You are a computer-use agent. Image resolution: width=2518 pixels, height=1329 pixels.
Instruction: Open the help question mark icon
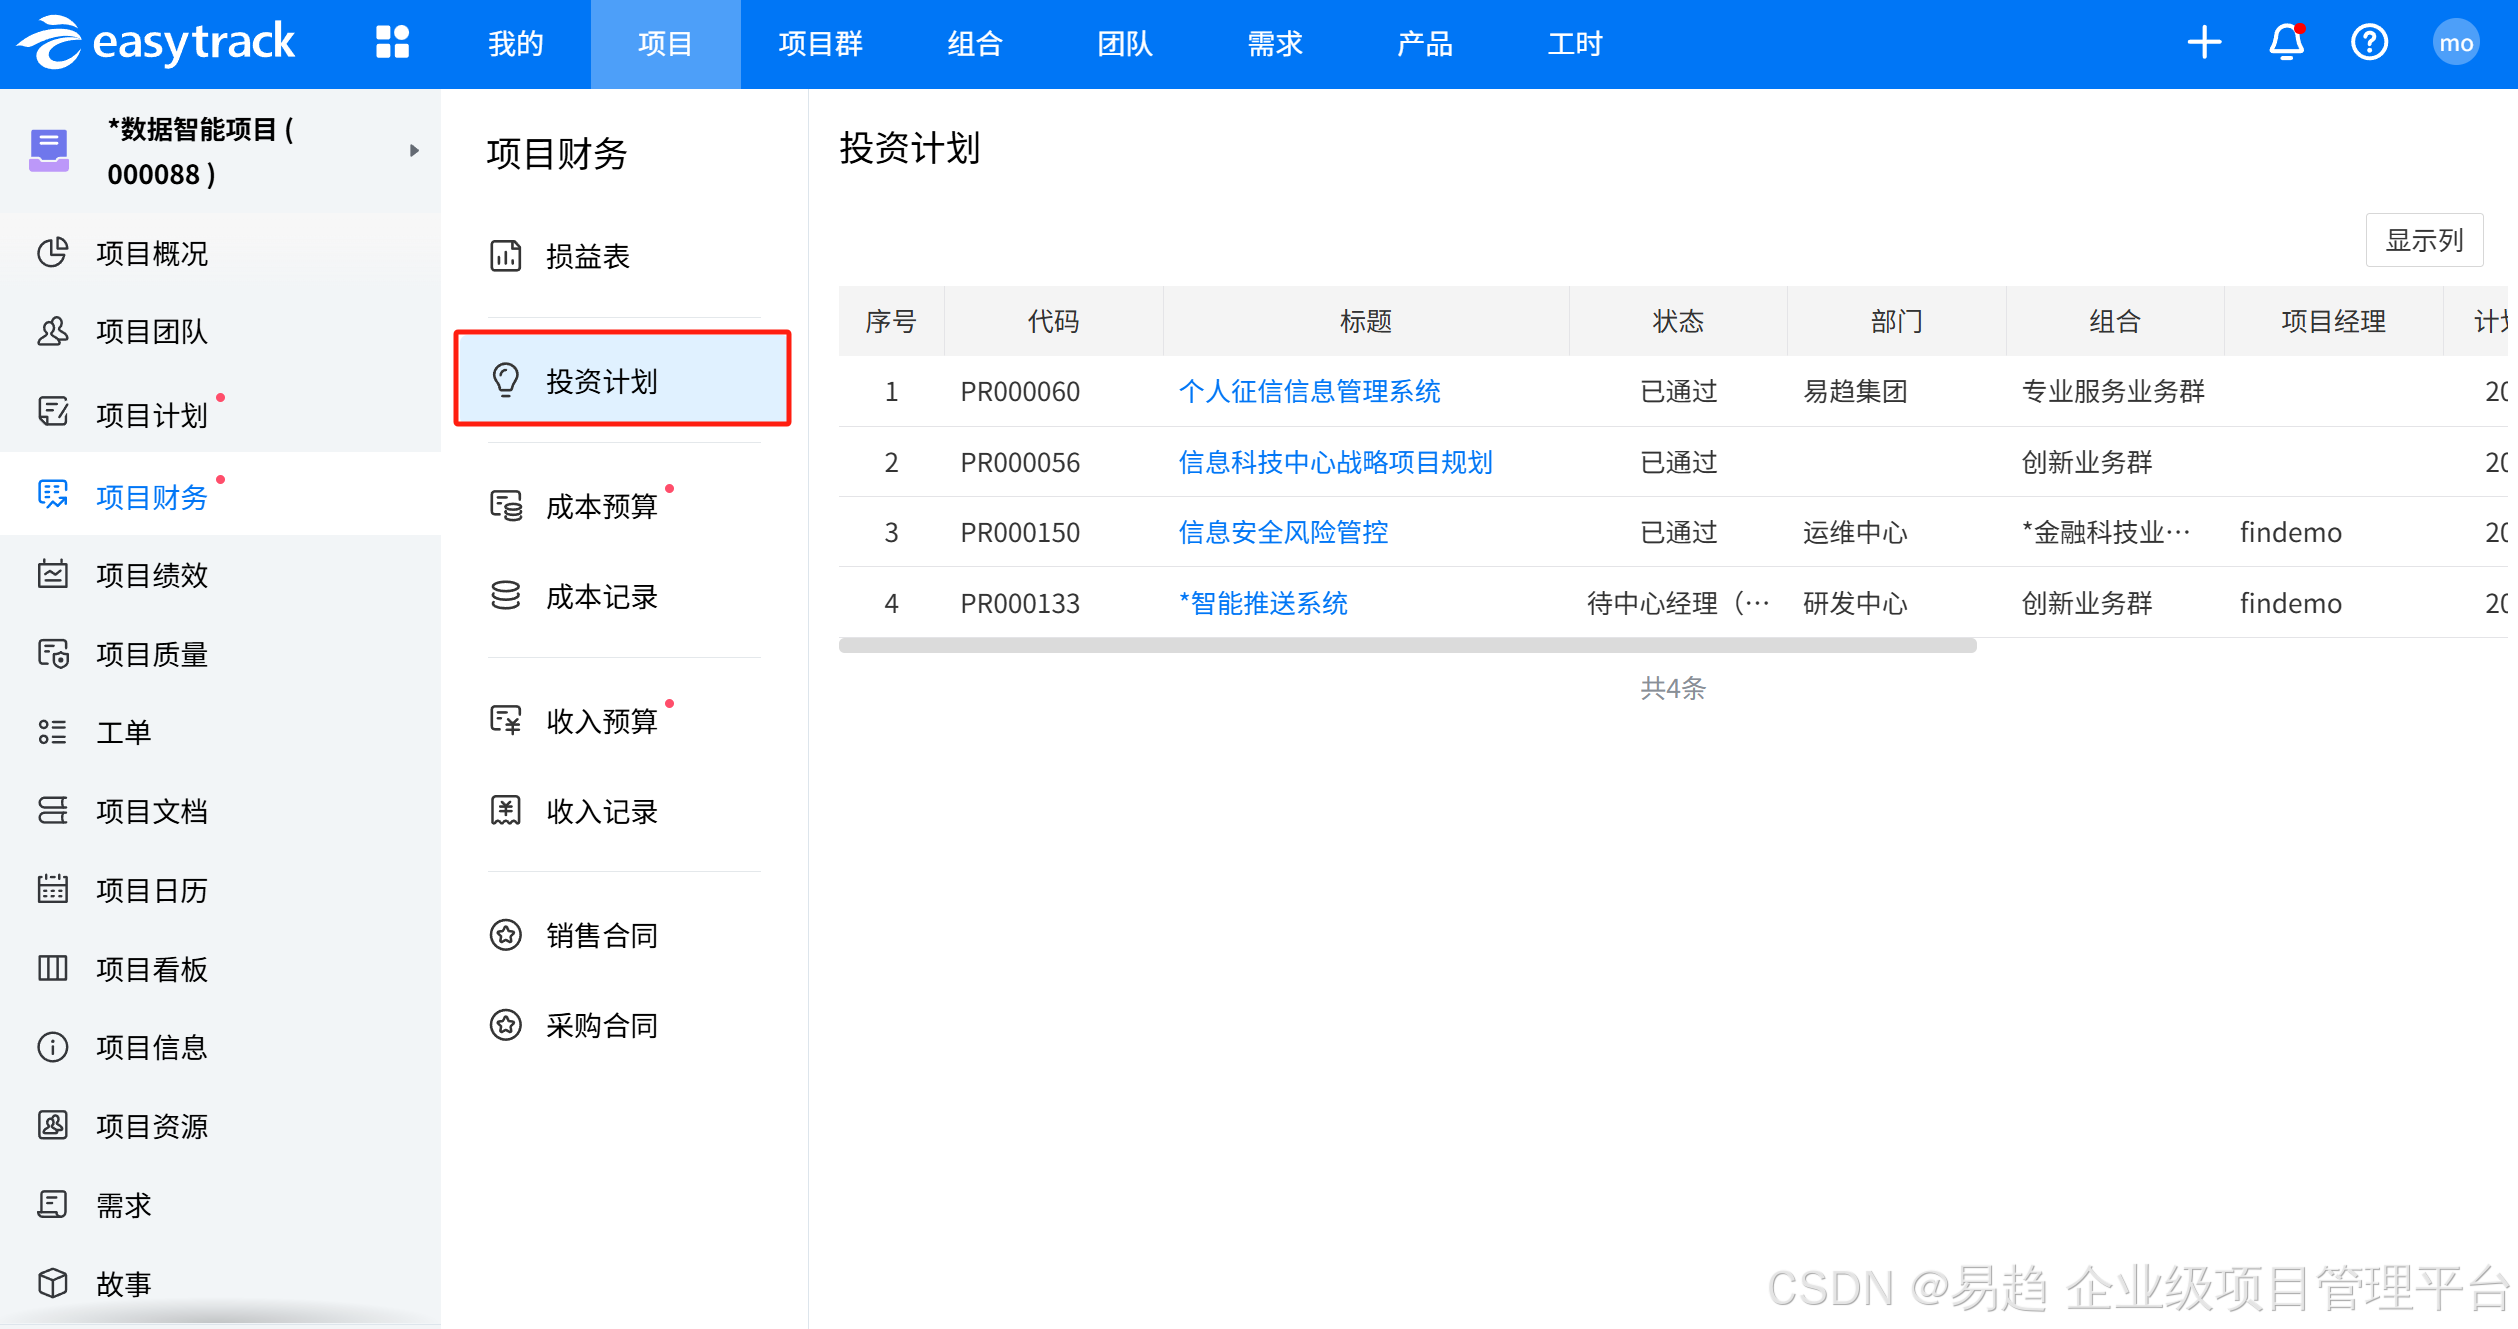[2369, 43]
